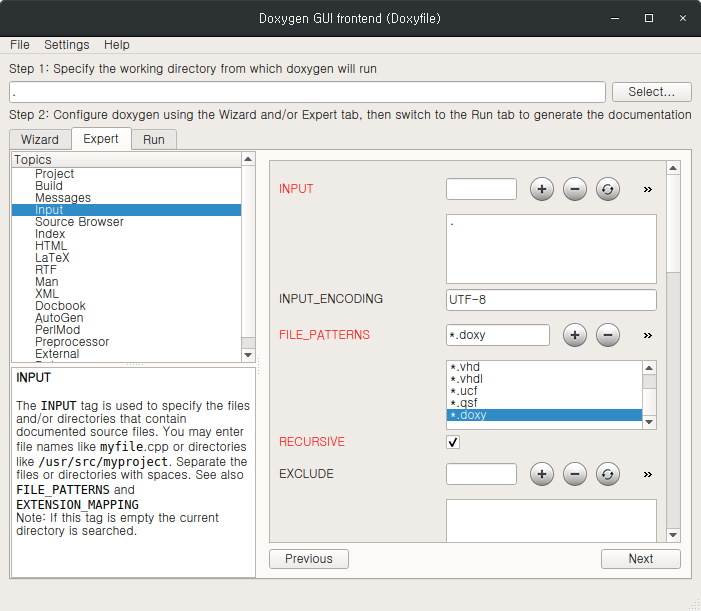
Task: Add entry with INPUT plus button
Action: pyautogui.click(x=542, y=189)
